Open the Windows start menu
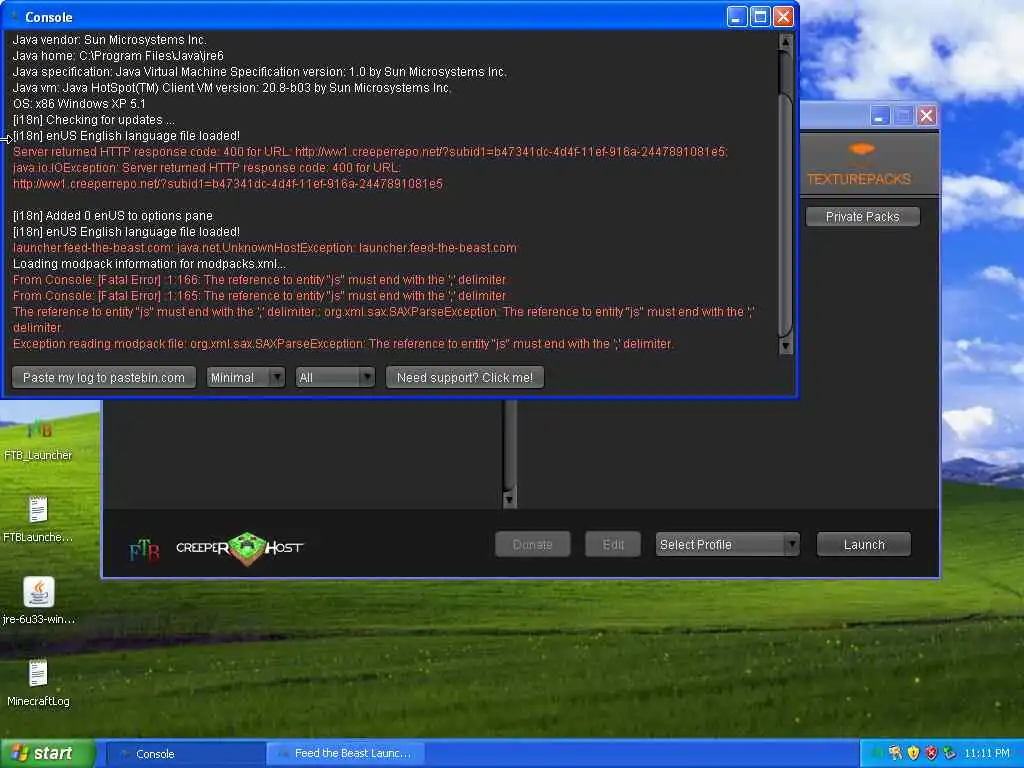Screen dimensions: 1024x768 [x=48, y=753]
